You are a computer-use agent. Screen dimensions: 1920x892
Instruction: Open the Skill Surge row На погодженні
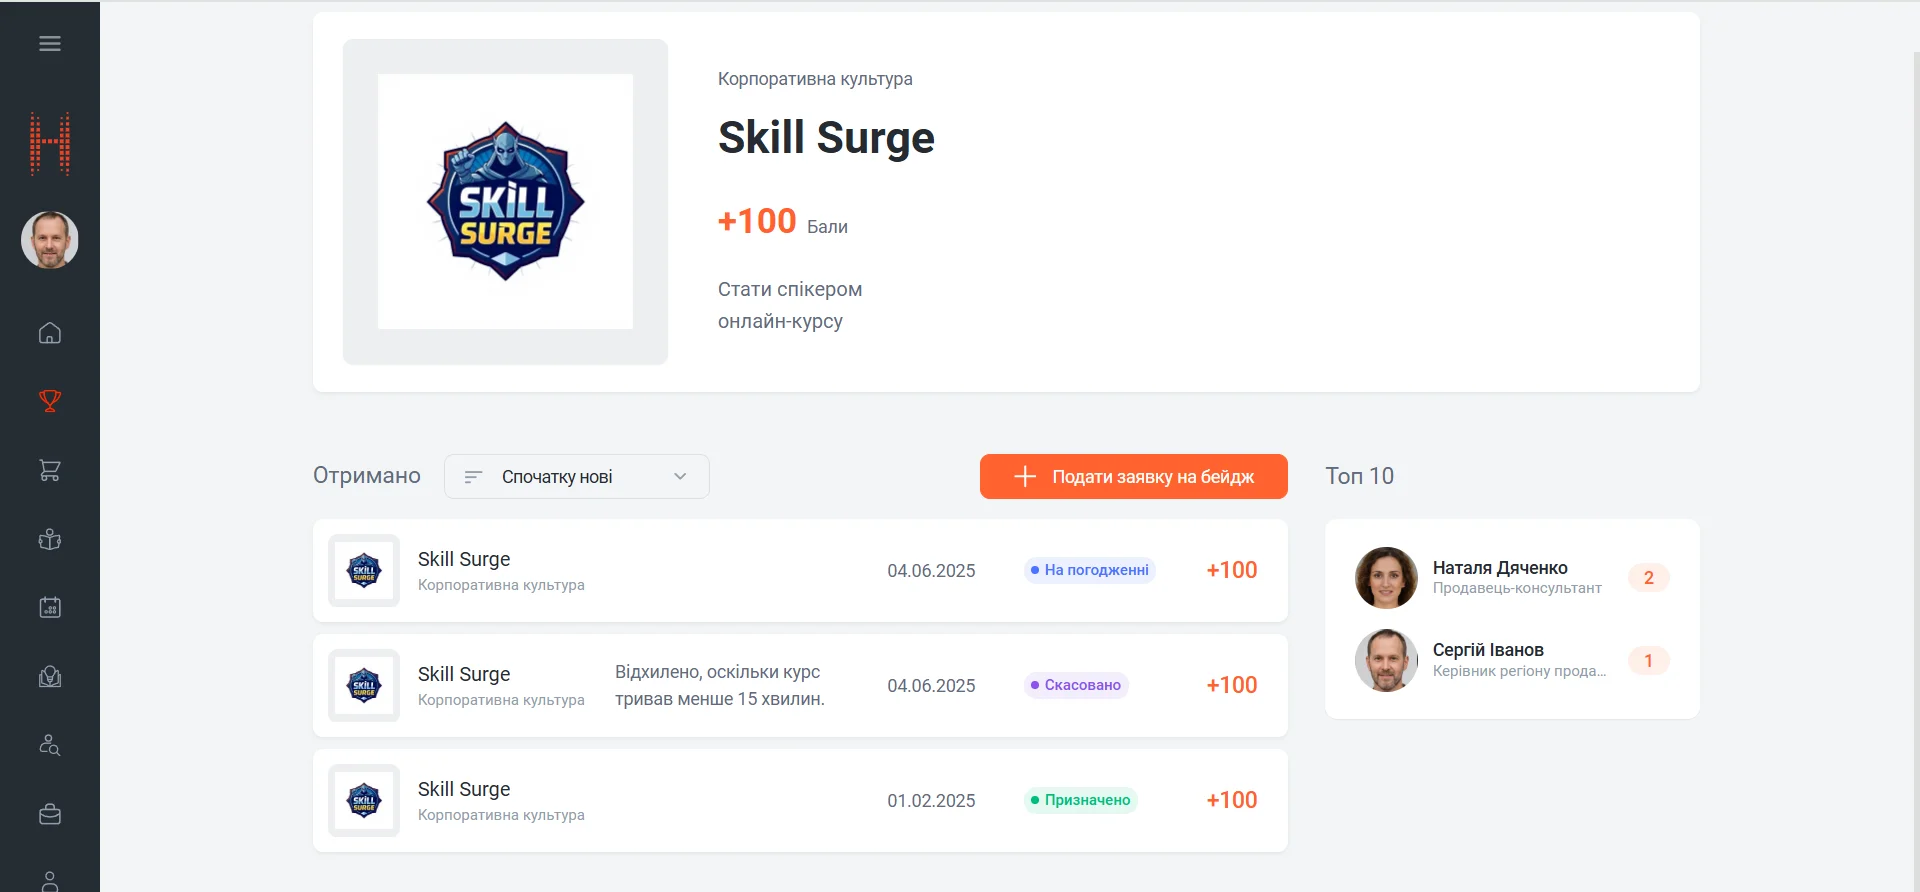800,570
